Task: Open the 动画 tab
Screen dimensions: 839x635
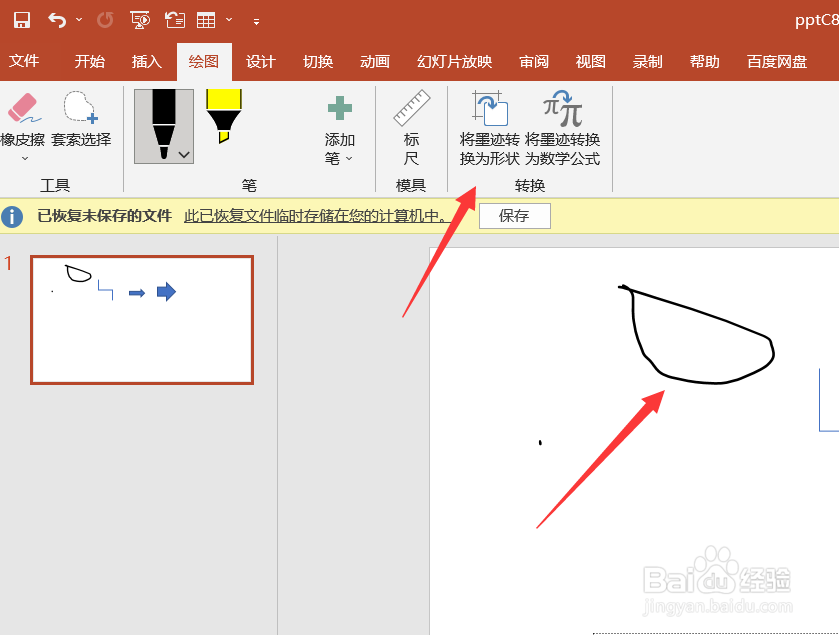Action: (375, 62)
